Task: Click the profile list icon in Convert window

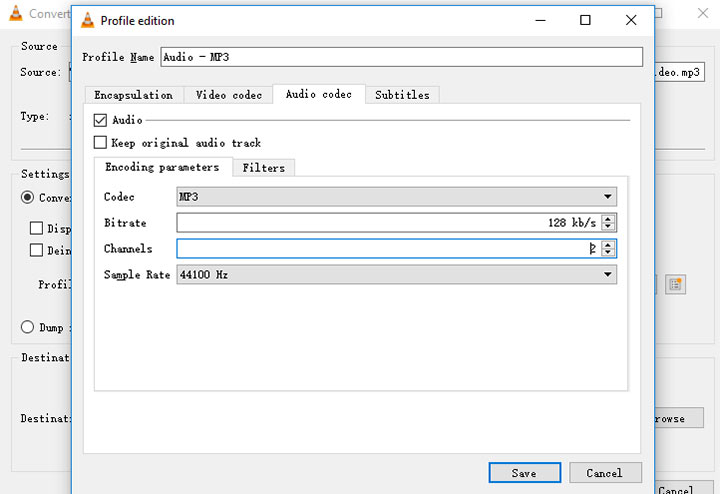Action: click(675, 285)
